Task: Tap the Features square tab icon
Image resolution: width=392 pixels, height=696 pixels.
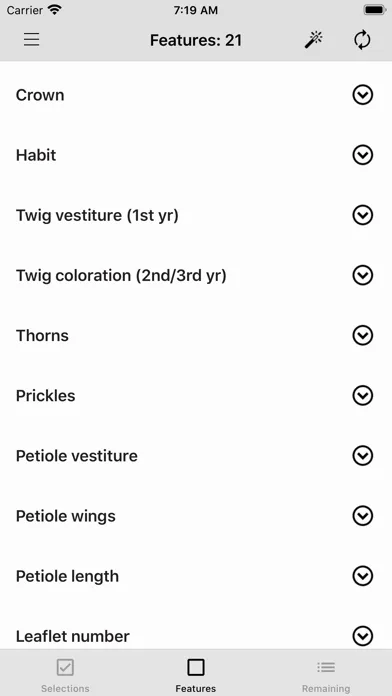Action: point(196,667)
